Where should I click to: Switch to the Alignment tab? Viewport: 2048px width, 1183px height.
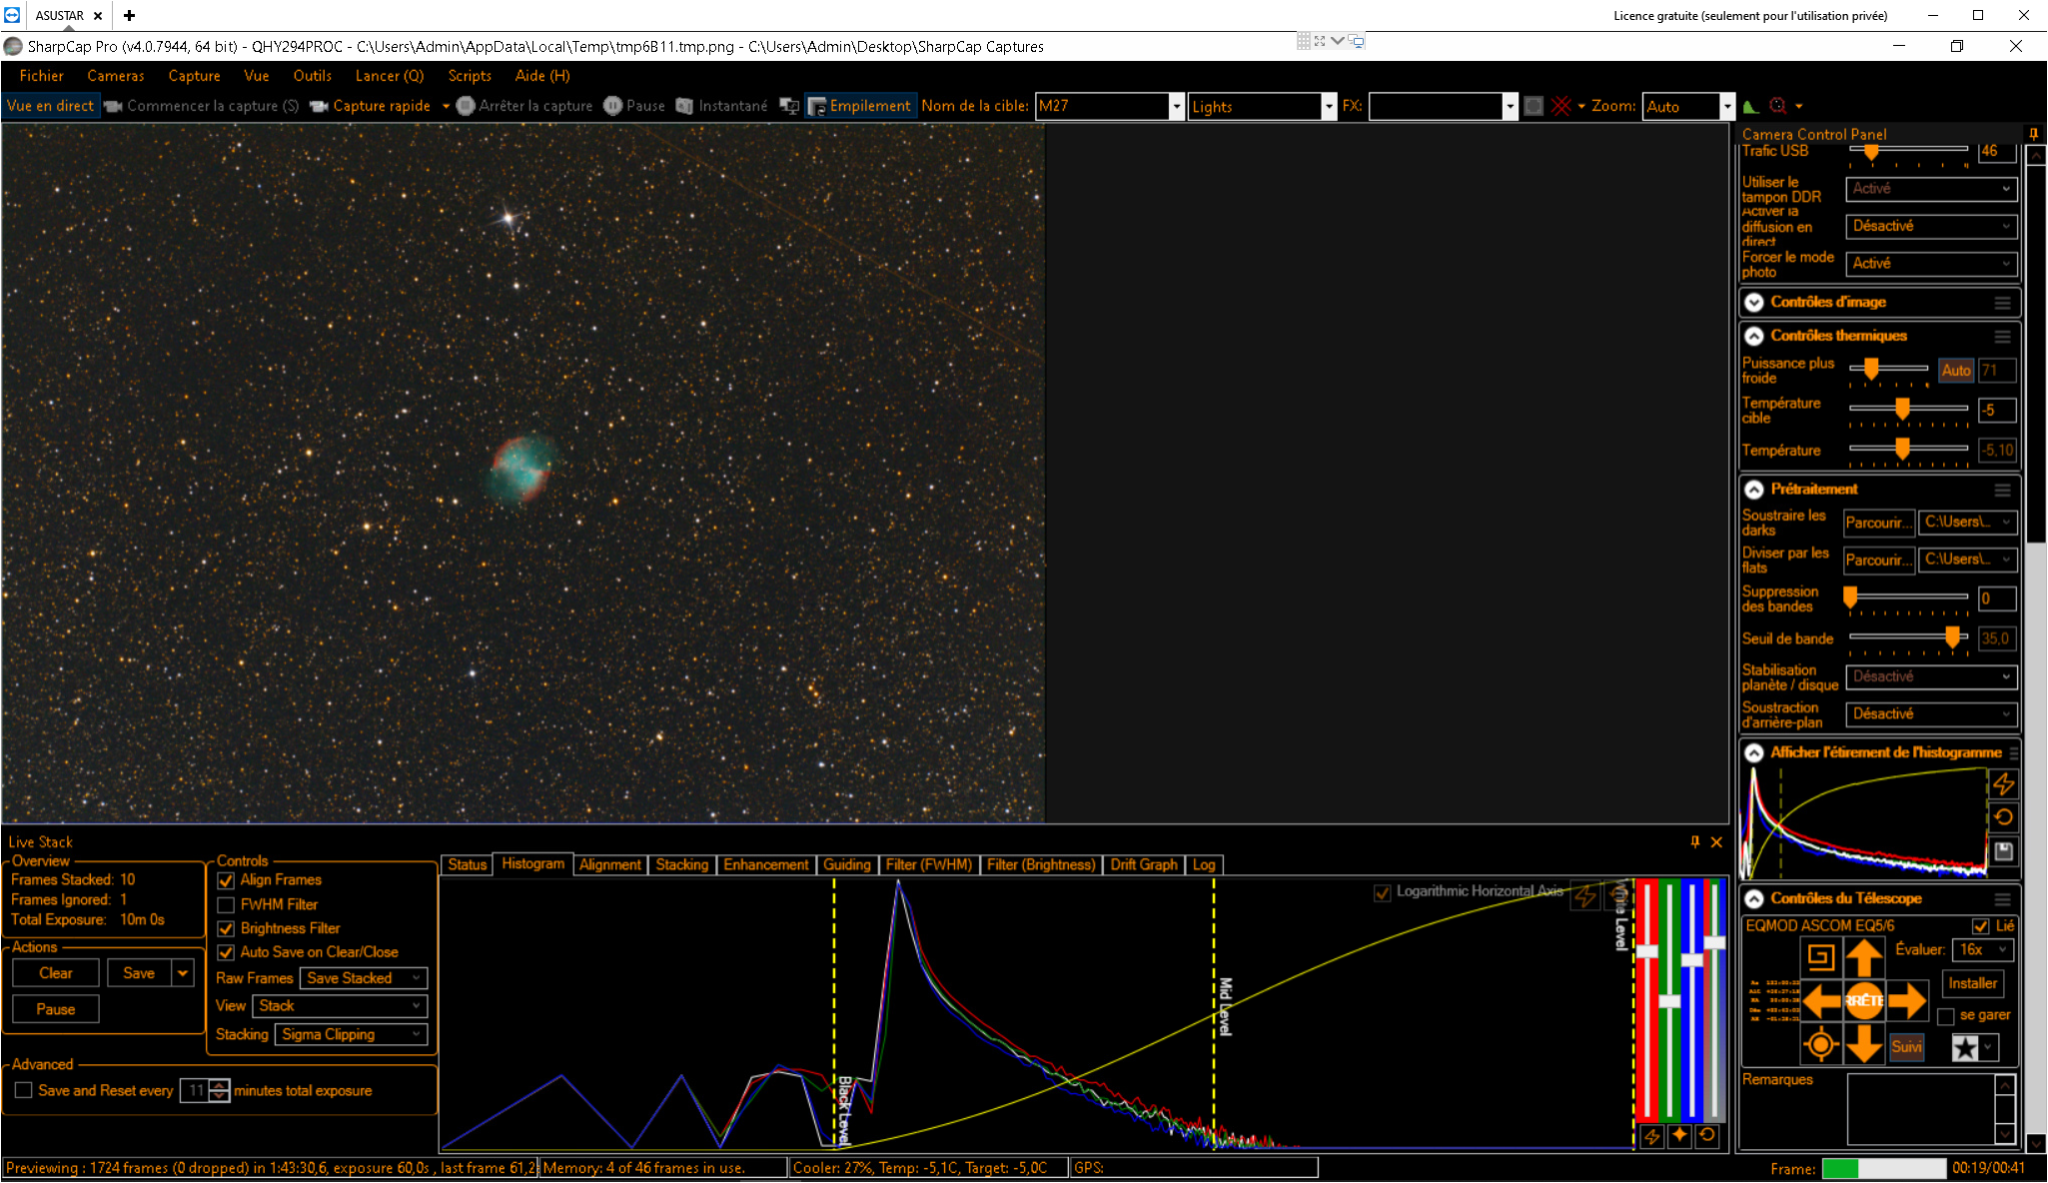click(610, 865)
